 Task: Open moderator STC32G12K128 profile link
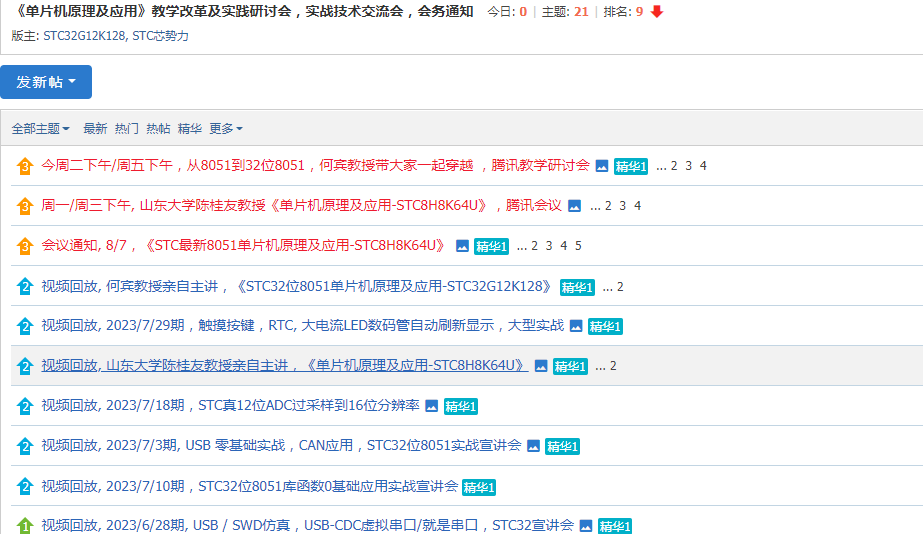click(84, 36)
